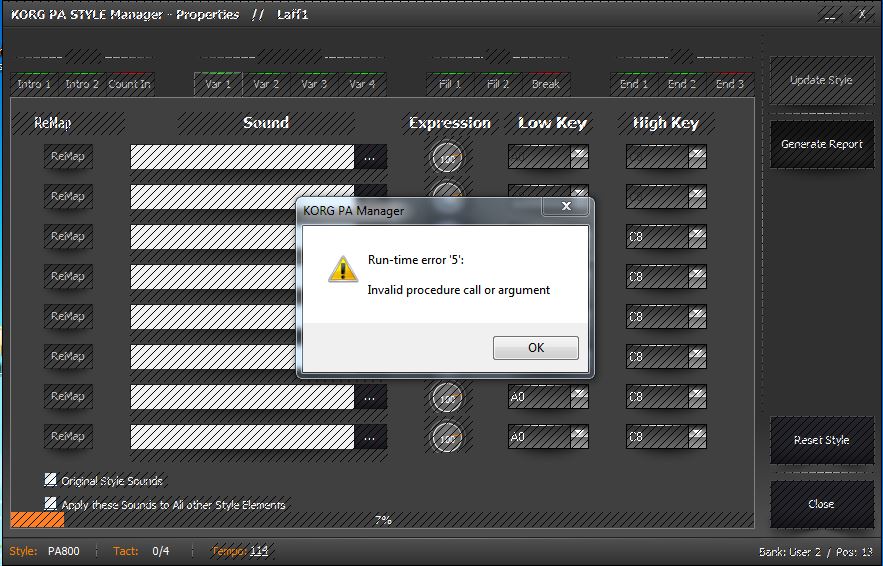This screenshot has height=566, width=883.
Task: Expand the seventh row High Key dropdown
Action: pyautogui.click(x=697, y=396)
